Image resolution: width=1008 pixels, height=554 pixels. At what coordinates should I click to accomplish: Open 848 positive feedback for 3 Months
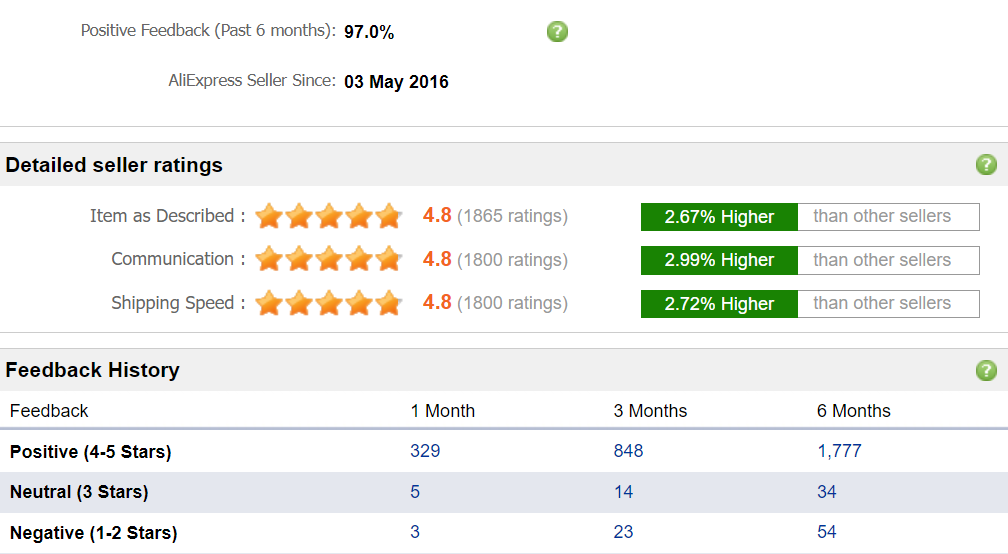click(628, 451)
